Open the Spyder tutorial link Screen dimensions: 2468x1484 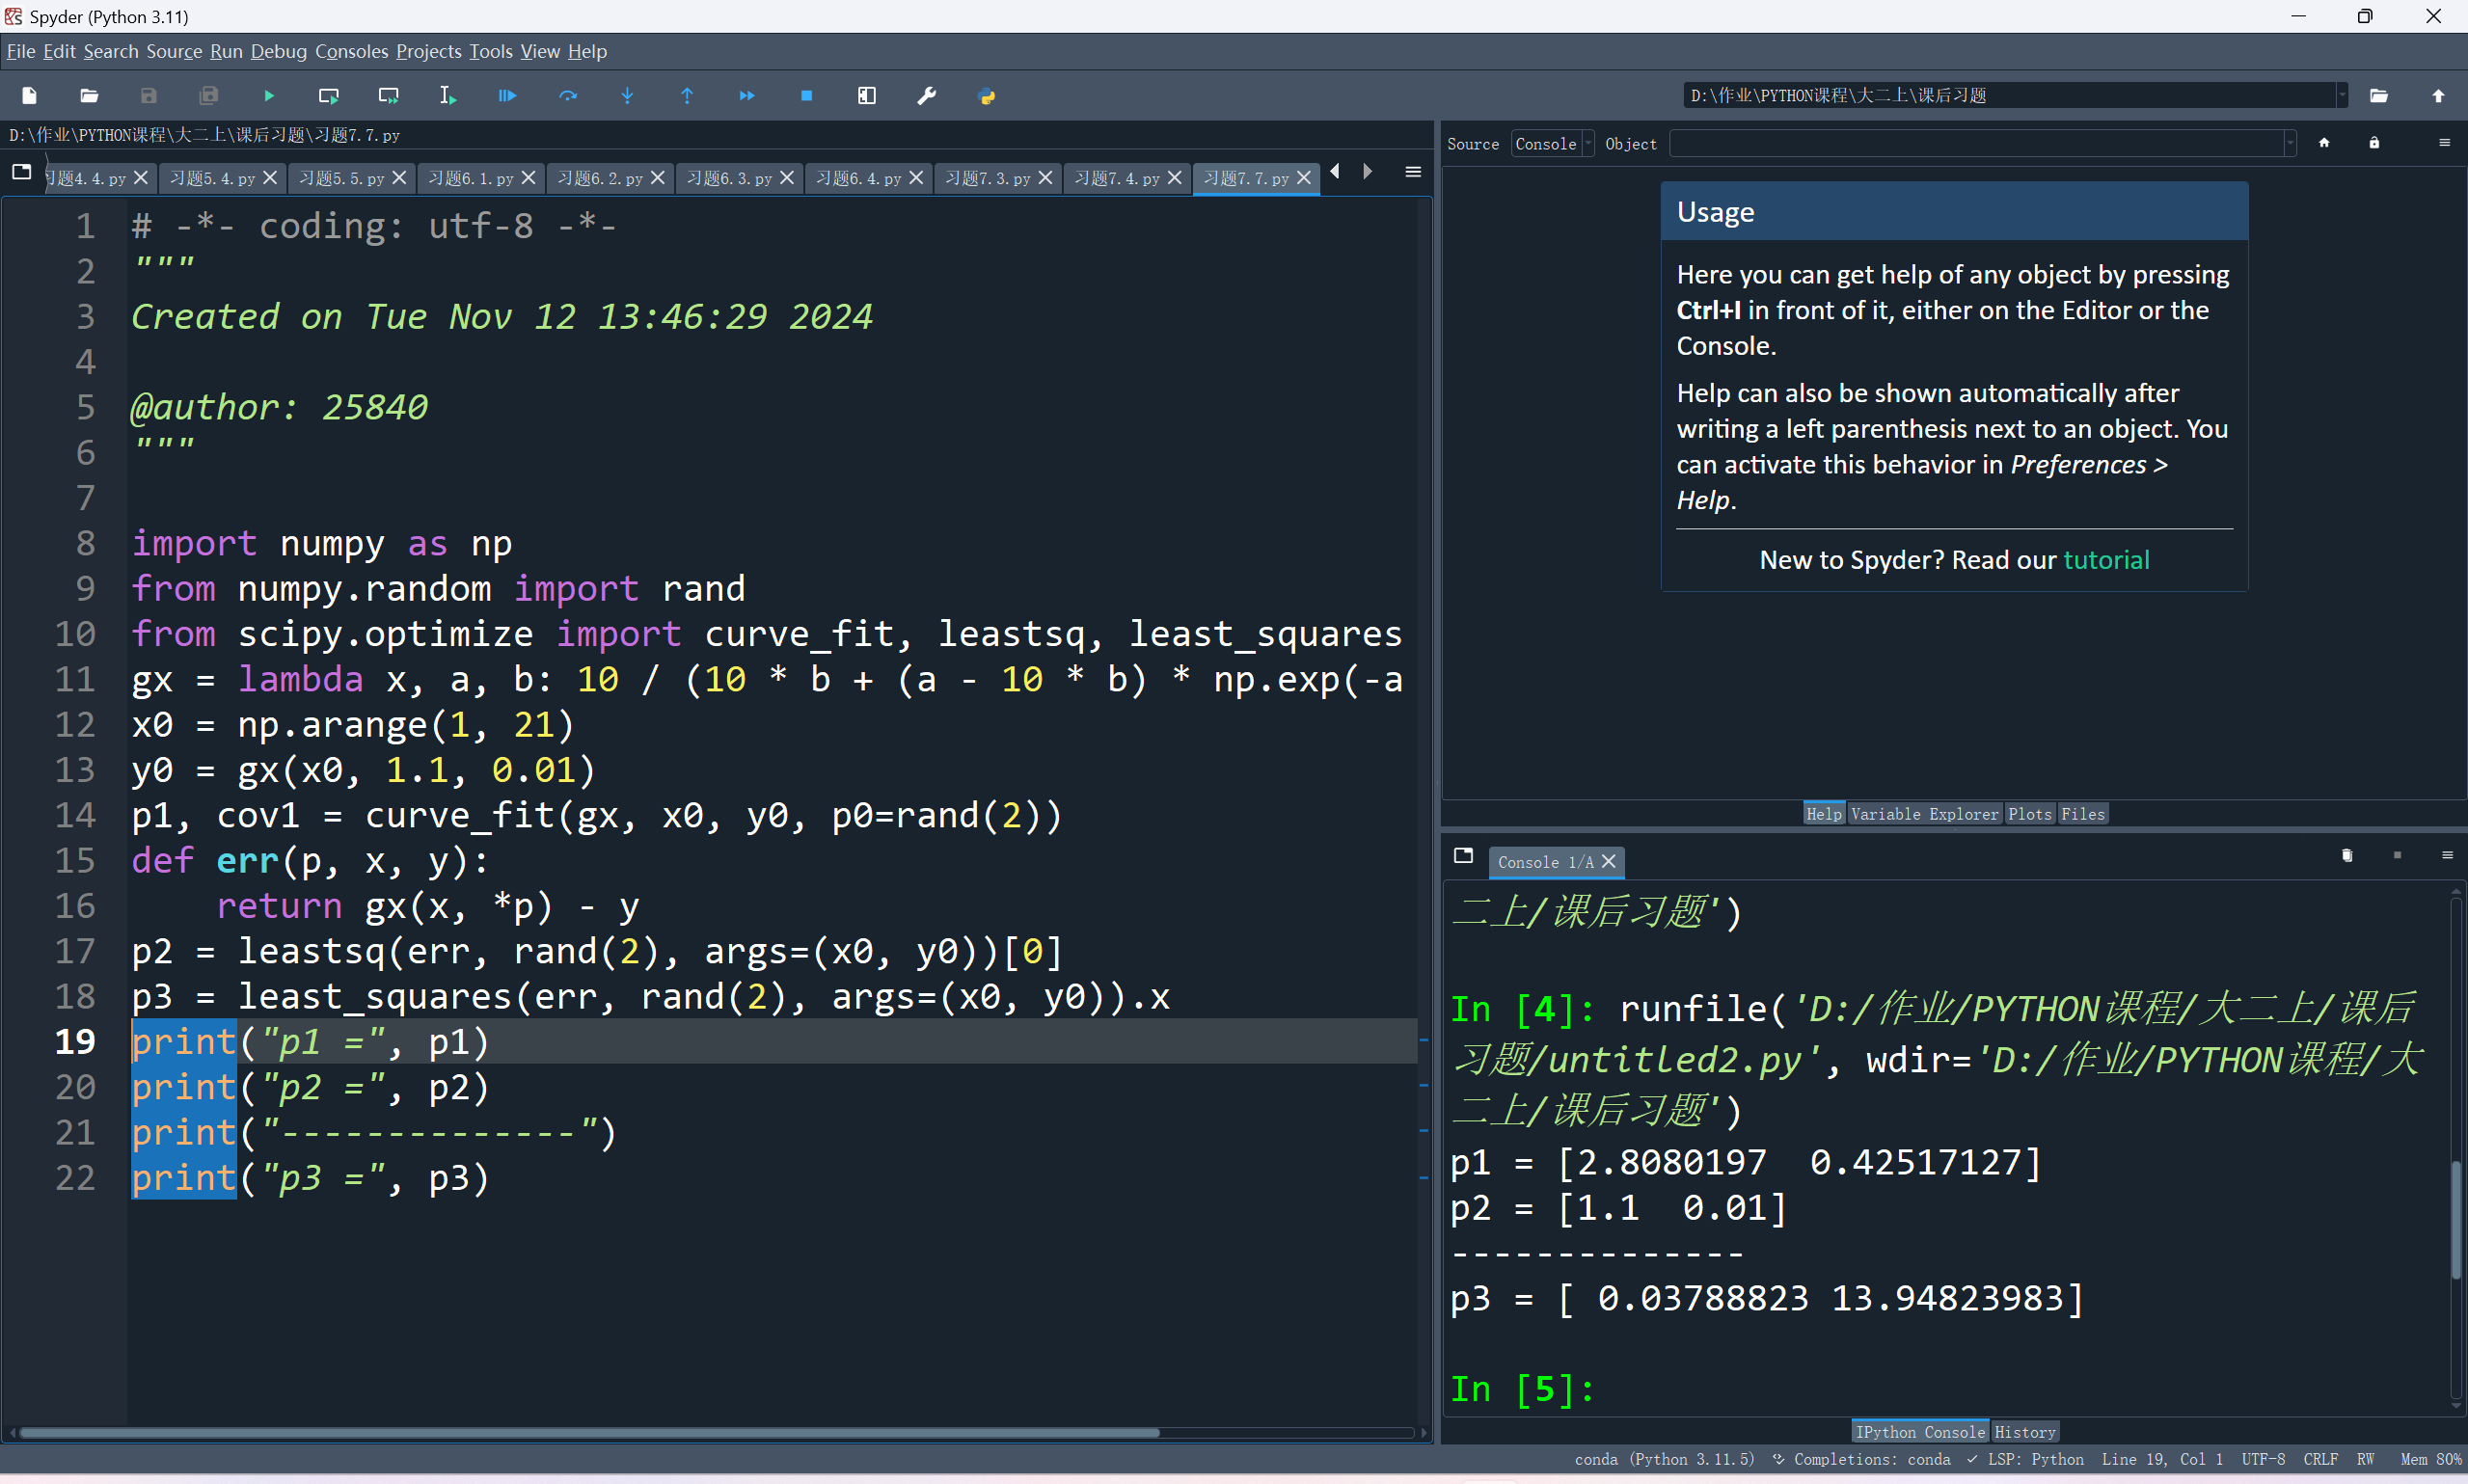coord(2105,560)
